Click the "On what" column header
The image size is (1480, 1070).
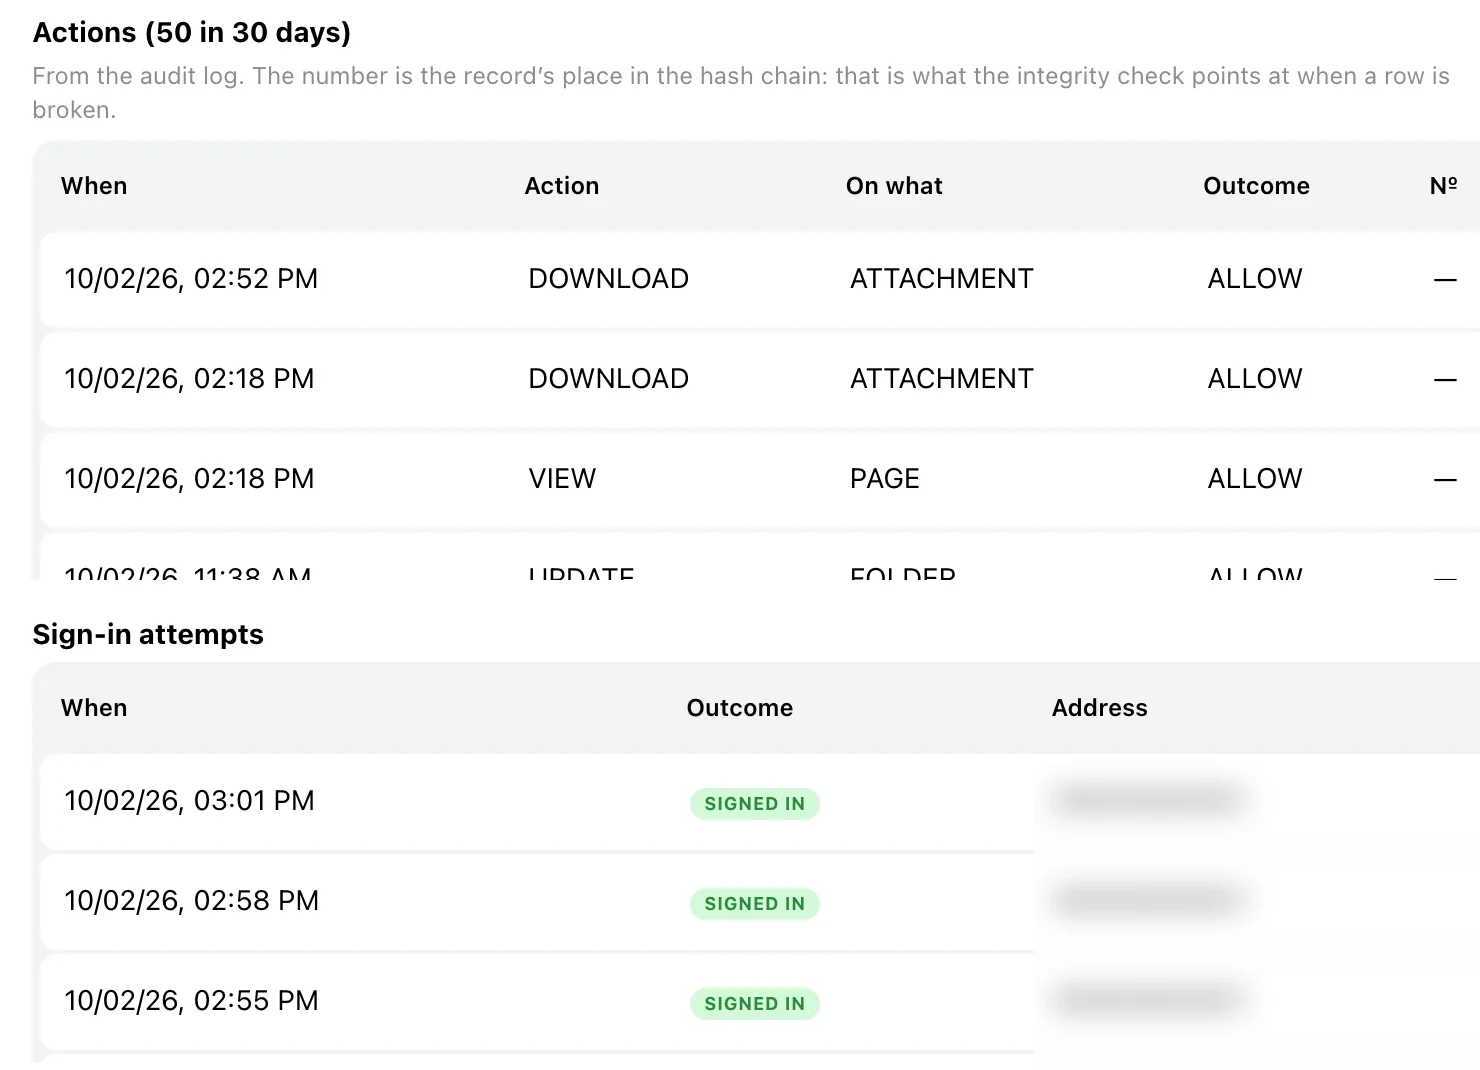[x=894, y=186]
